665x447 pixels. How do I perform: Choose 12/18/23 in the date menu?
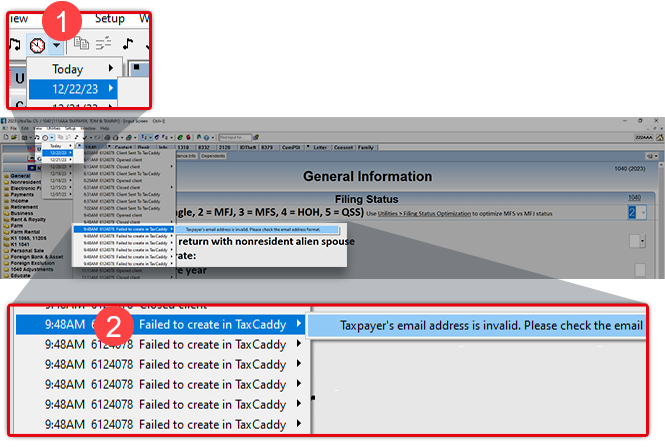58,180
